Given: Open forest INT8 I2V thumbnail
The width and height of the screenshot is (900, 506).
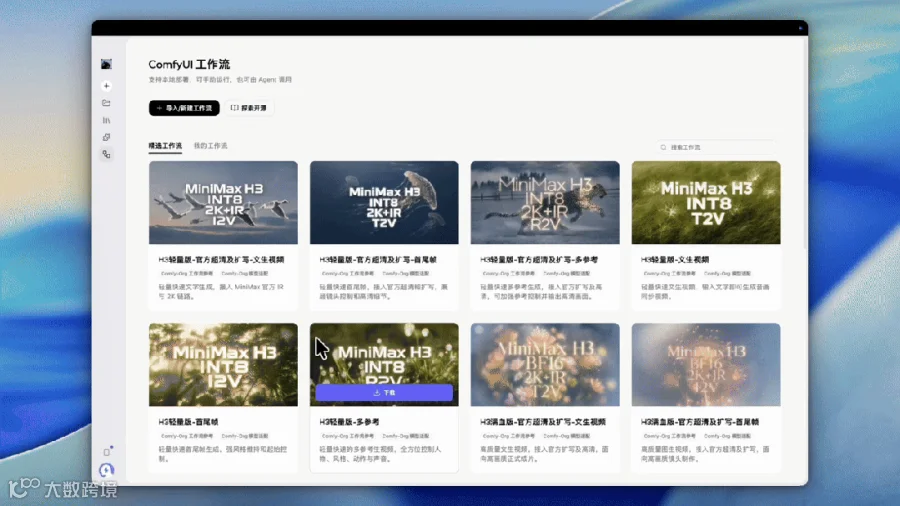Looking at the screenshot, I should tap(223, 365).
